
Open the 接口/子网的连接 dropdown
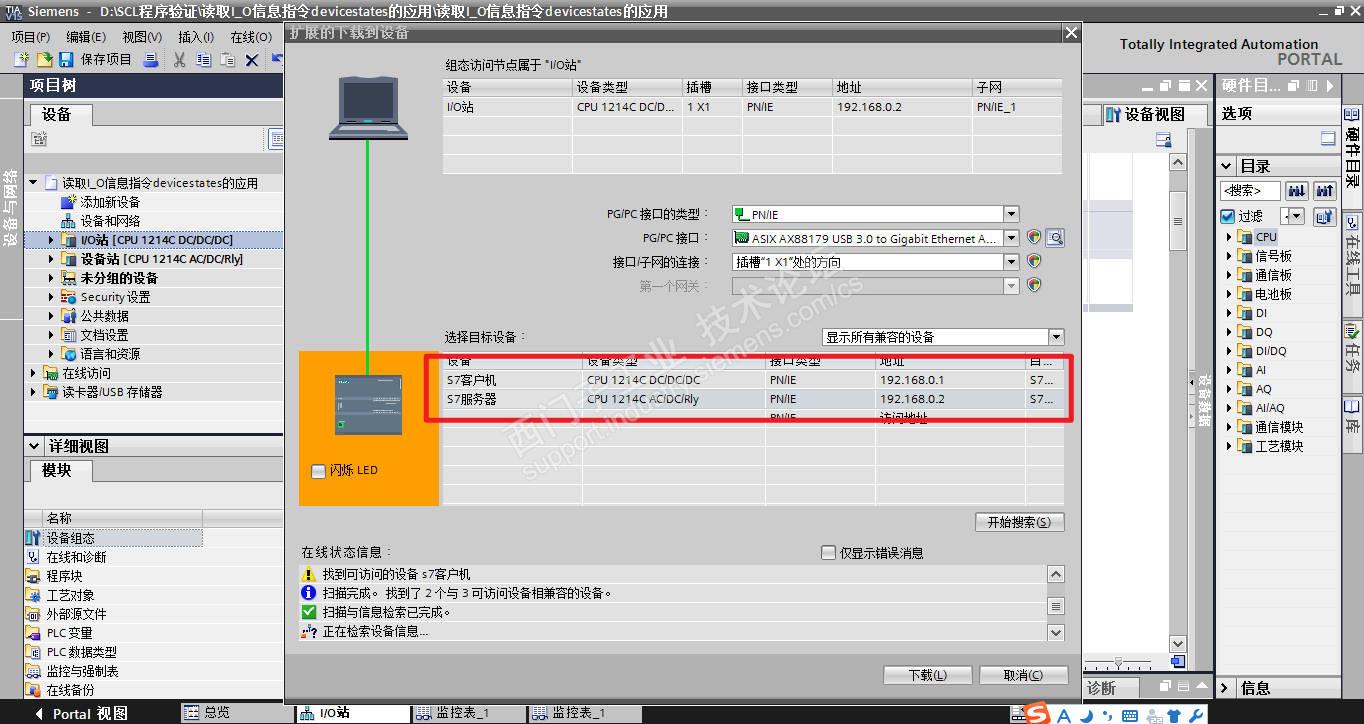(1011, 262)
